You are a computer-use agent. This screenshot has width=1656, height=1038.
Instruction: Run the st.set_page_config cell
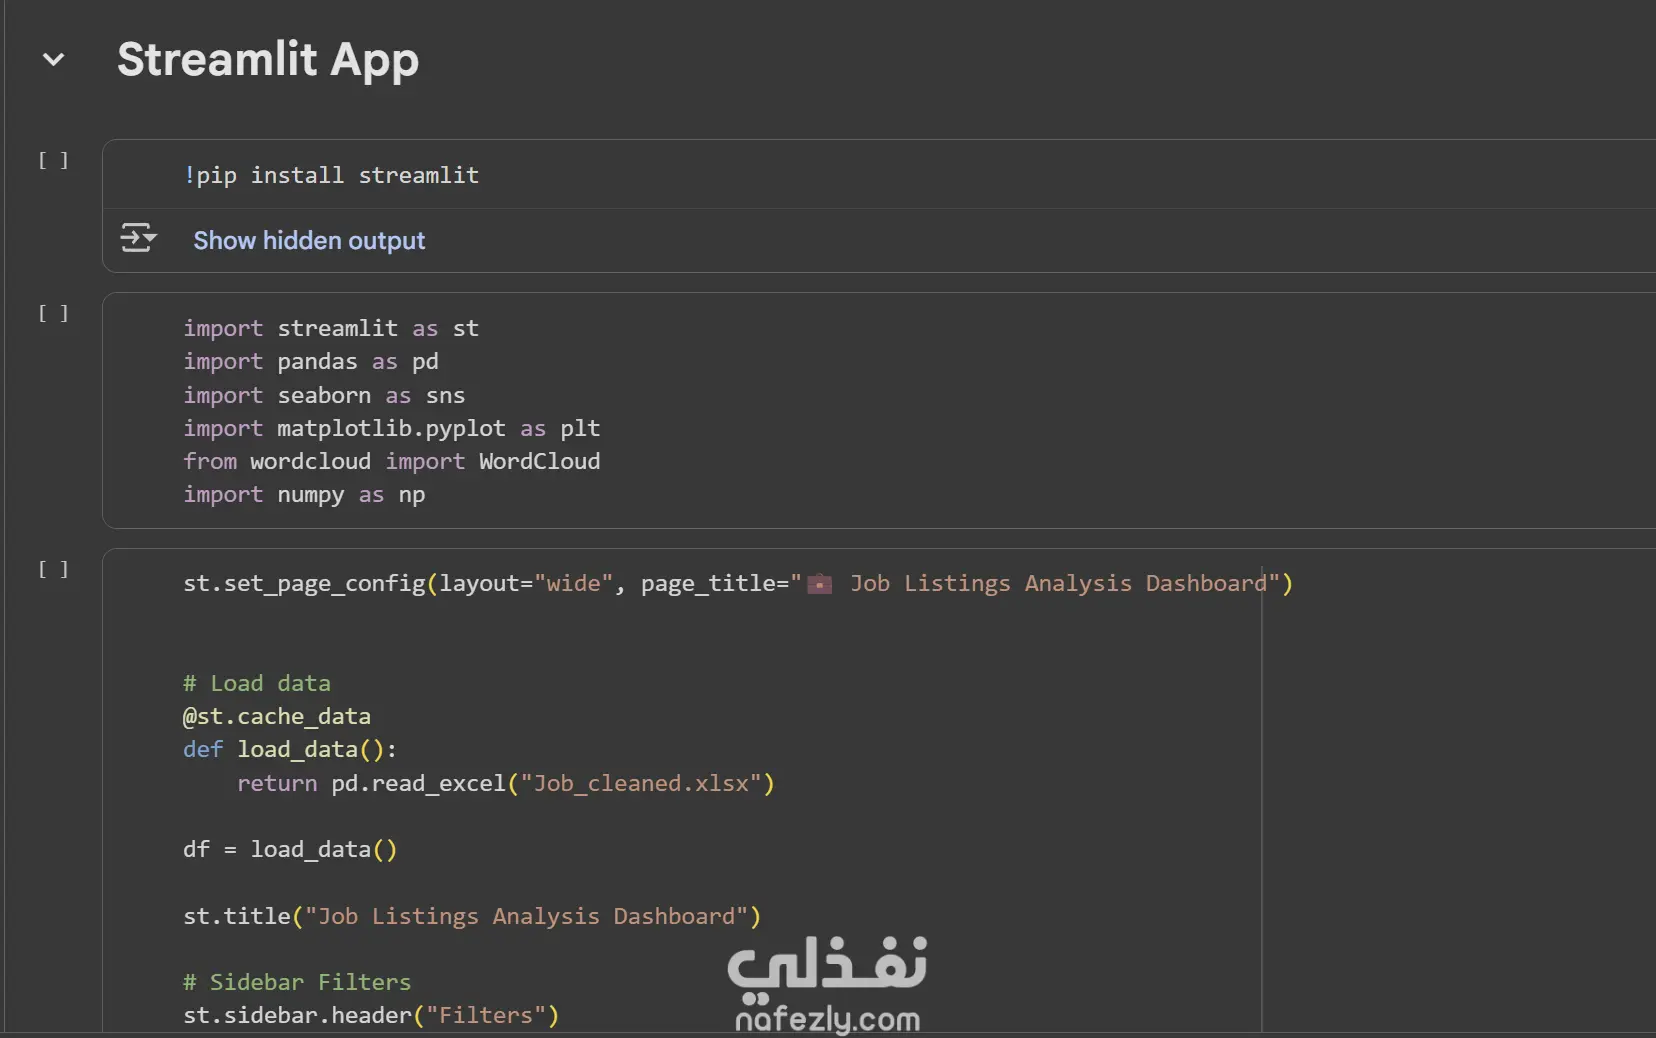click(x=54, y=569)
